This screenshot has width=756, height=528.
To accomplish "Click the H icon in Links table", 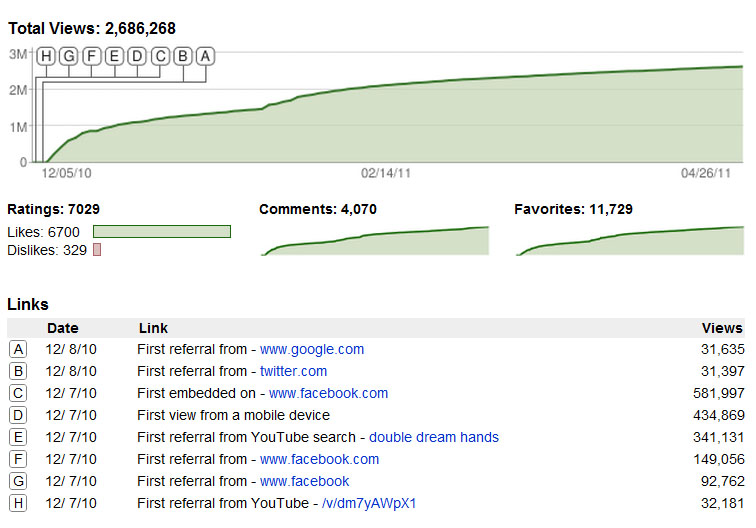I will coord(18,503).
